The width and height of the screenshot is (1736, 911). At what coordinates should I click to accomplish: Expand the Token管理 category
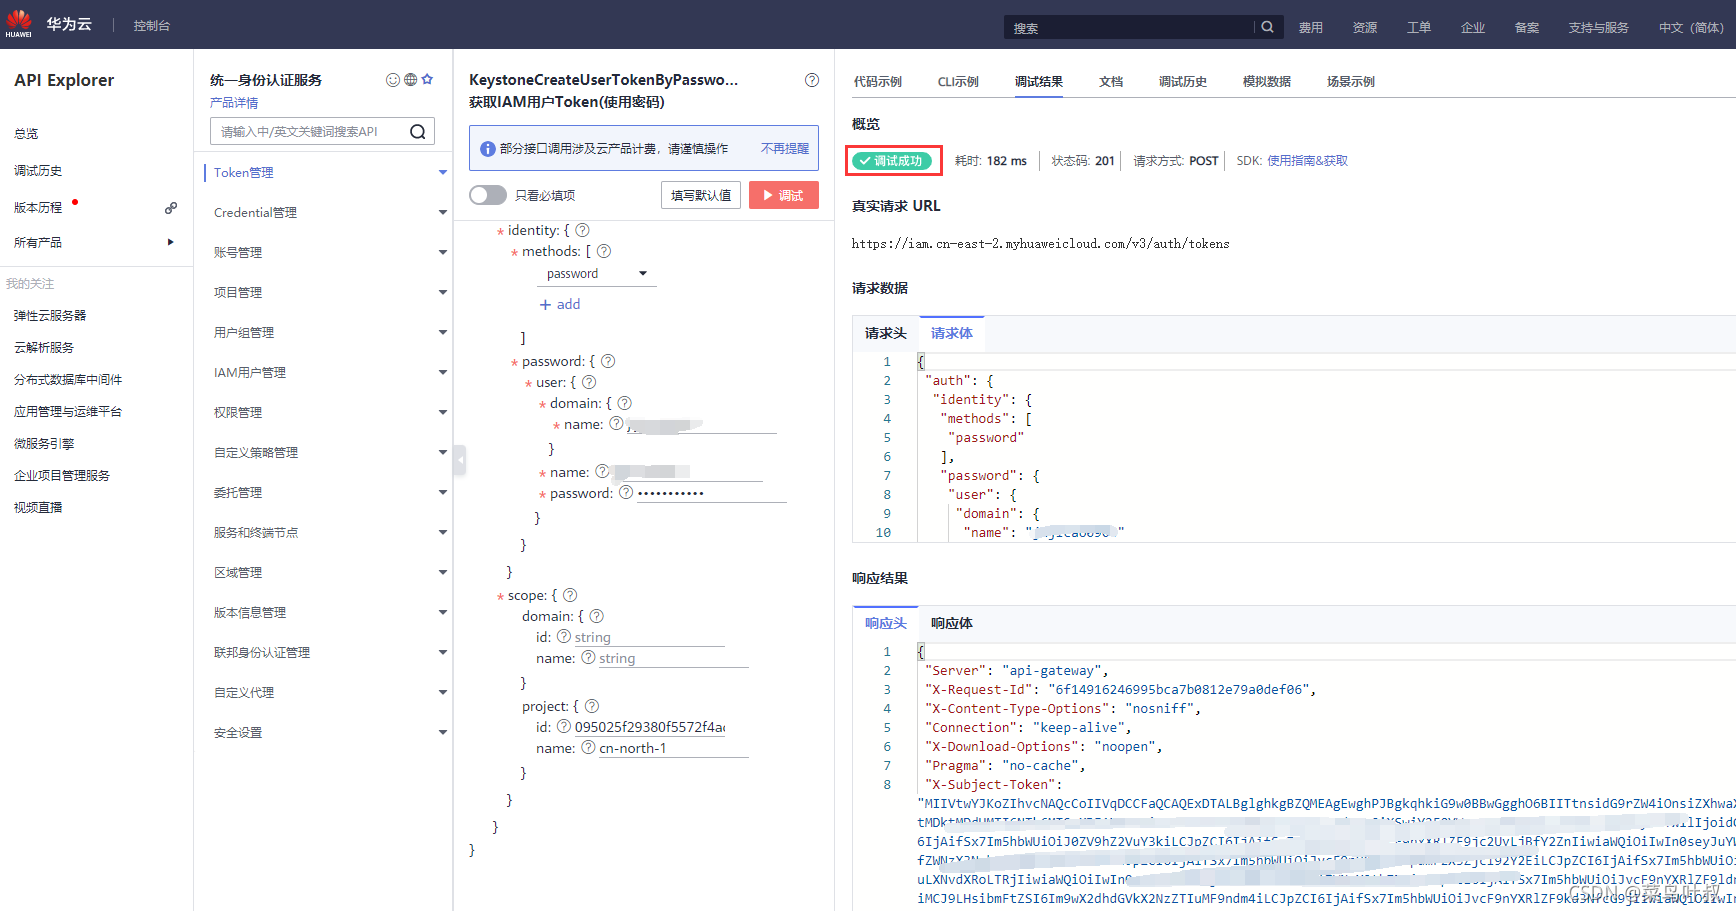442,173
